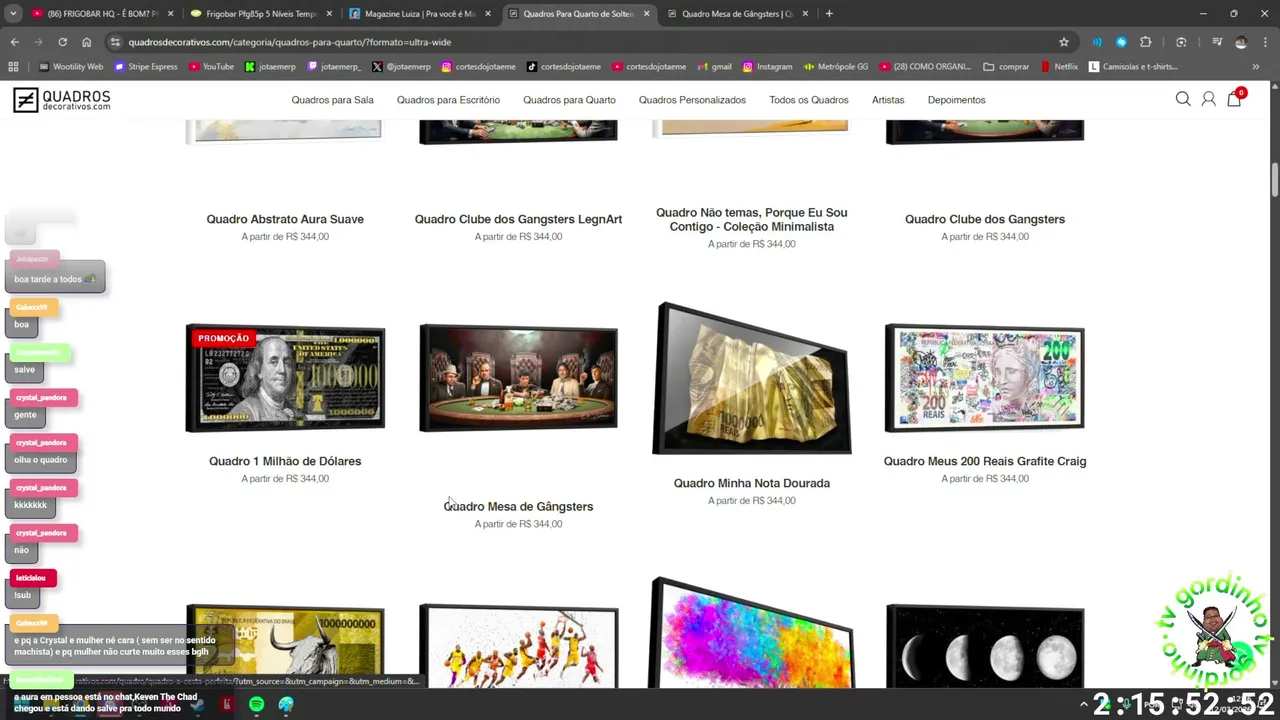Open the 200 Reais Grafite Craig image
1280x720 pixels.
[x=985, y=378]
